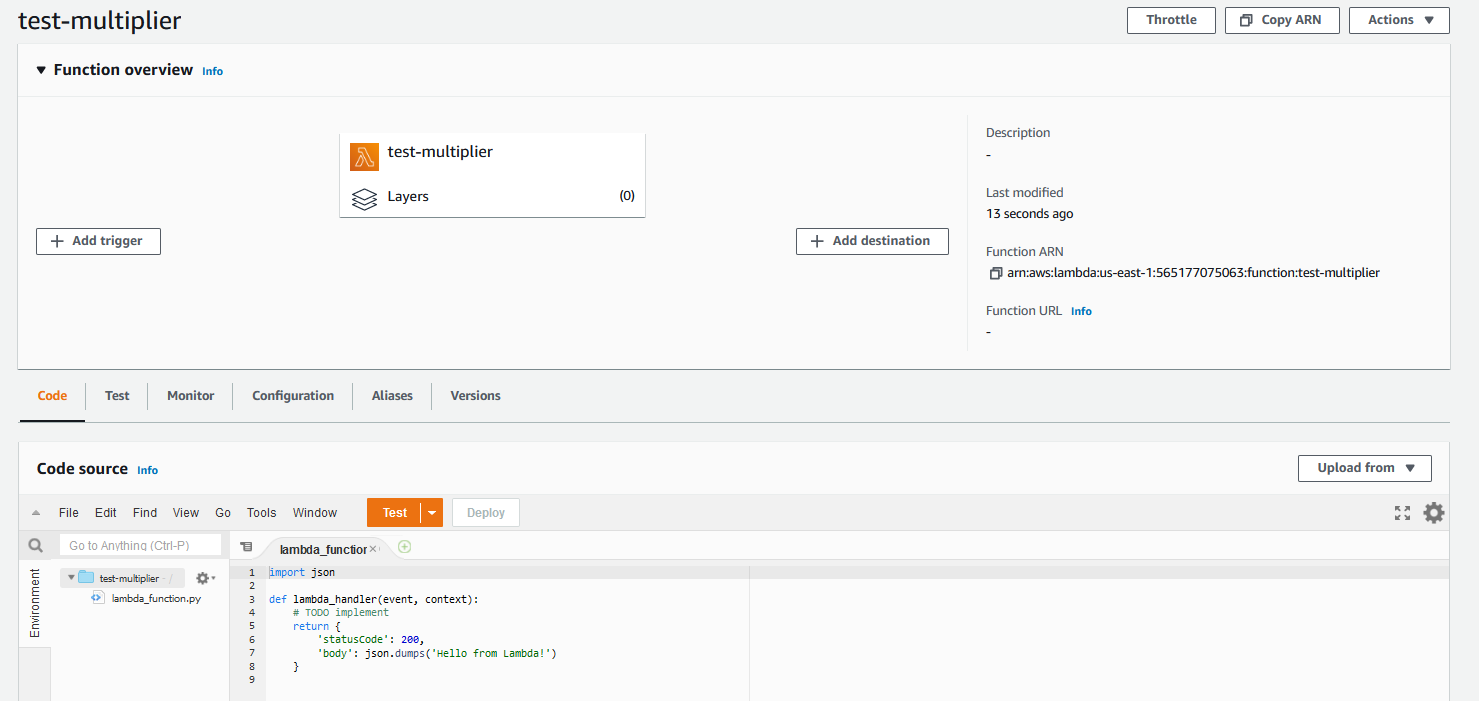Open the Upload from dropdown
The width and height of the screenshot is (1479, 701).
pyautogui.click(x=1364, y=468)
